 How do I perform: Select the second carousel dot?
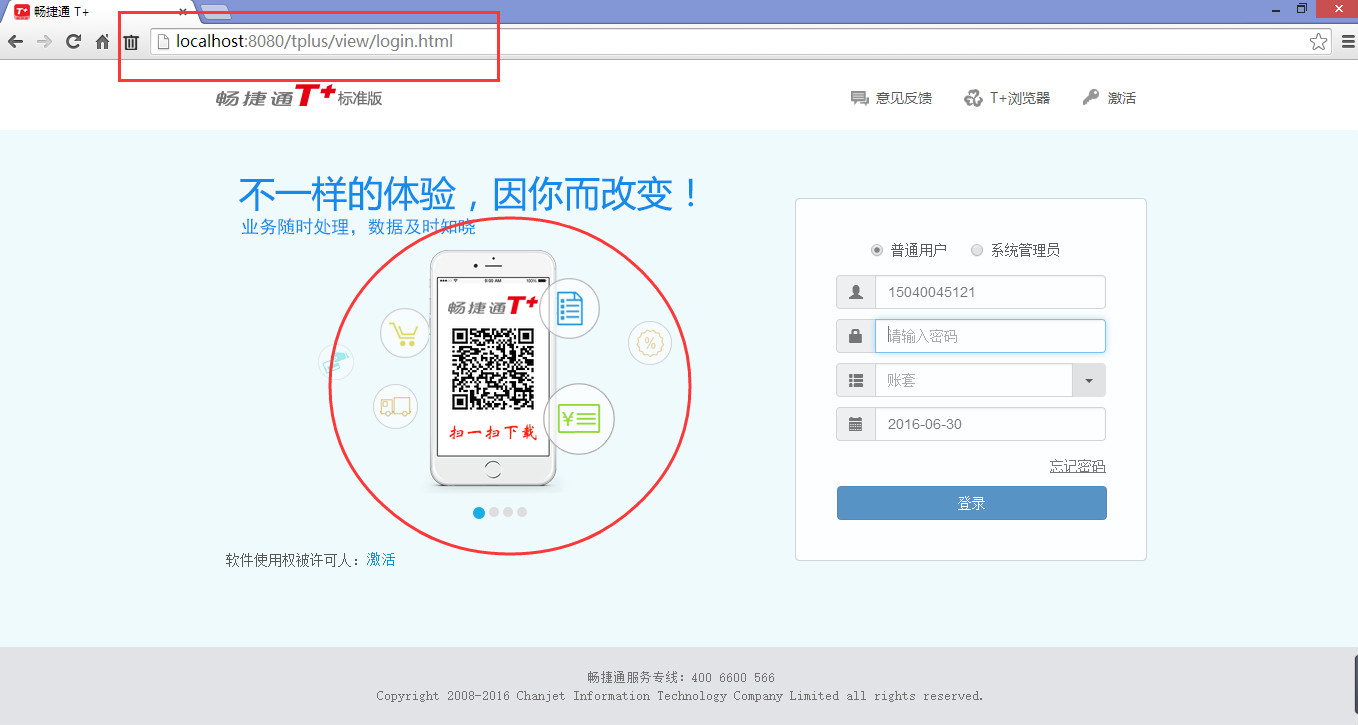(x=494, y=512)
